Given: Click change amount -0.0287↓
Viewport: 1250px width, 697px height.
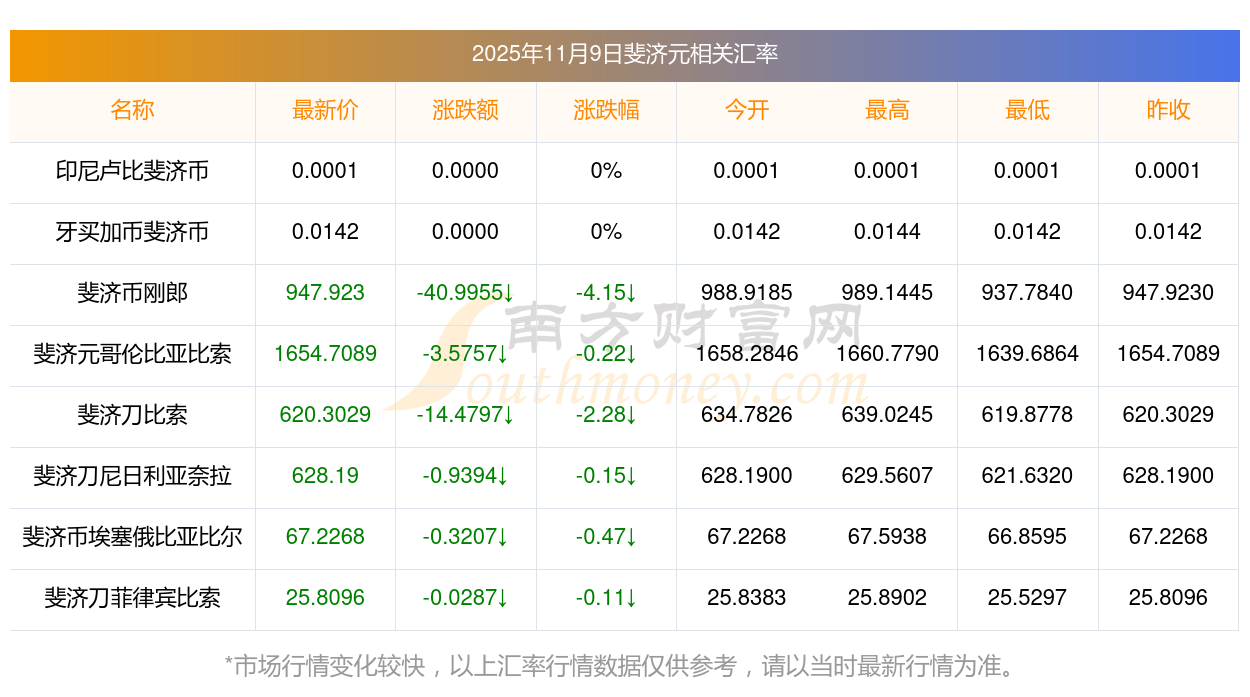Looking at the screenshot, I should tap(465, 598).
